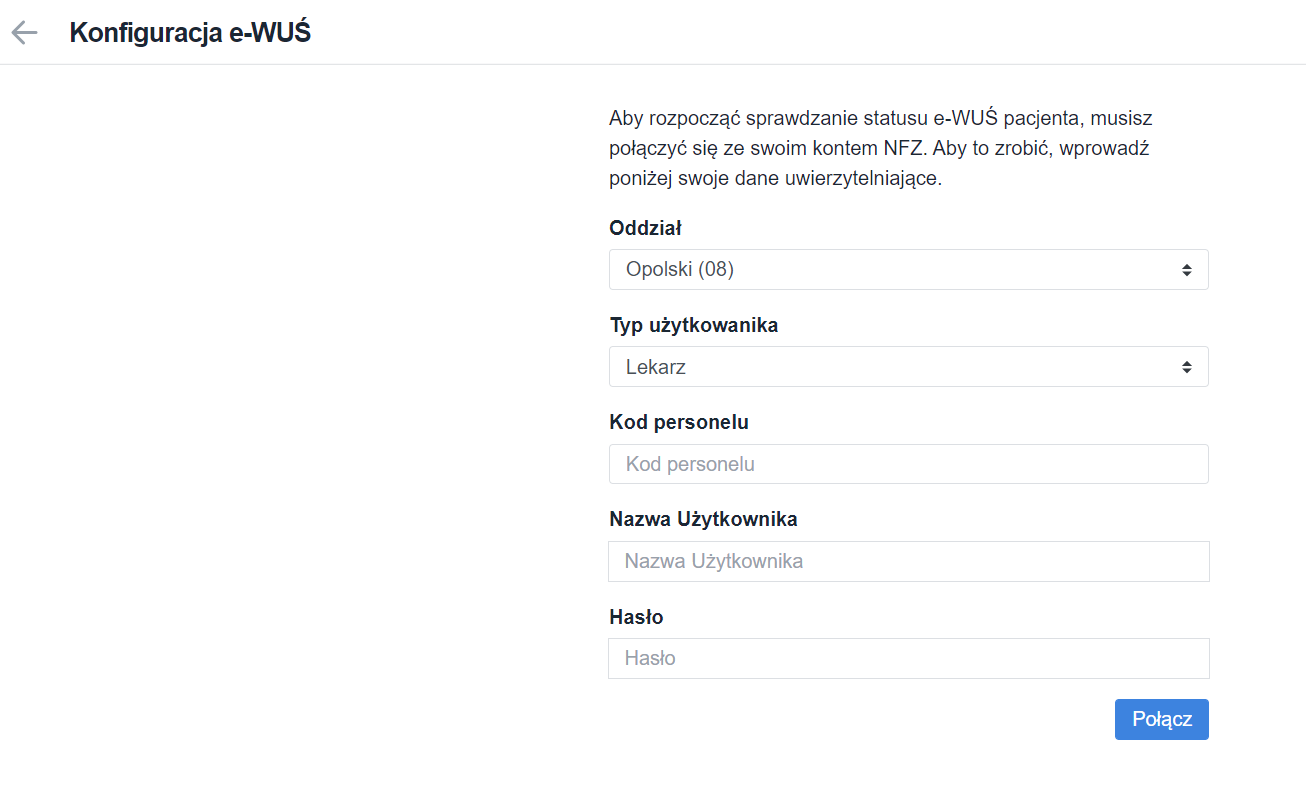Click the Konfiguracja e-WUŚ header title
1306x785 pixels.
(x=189, y=32)
